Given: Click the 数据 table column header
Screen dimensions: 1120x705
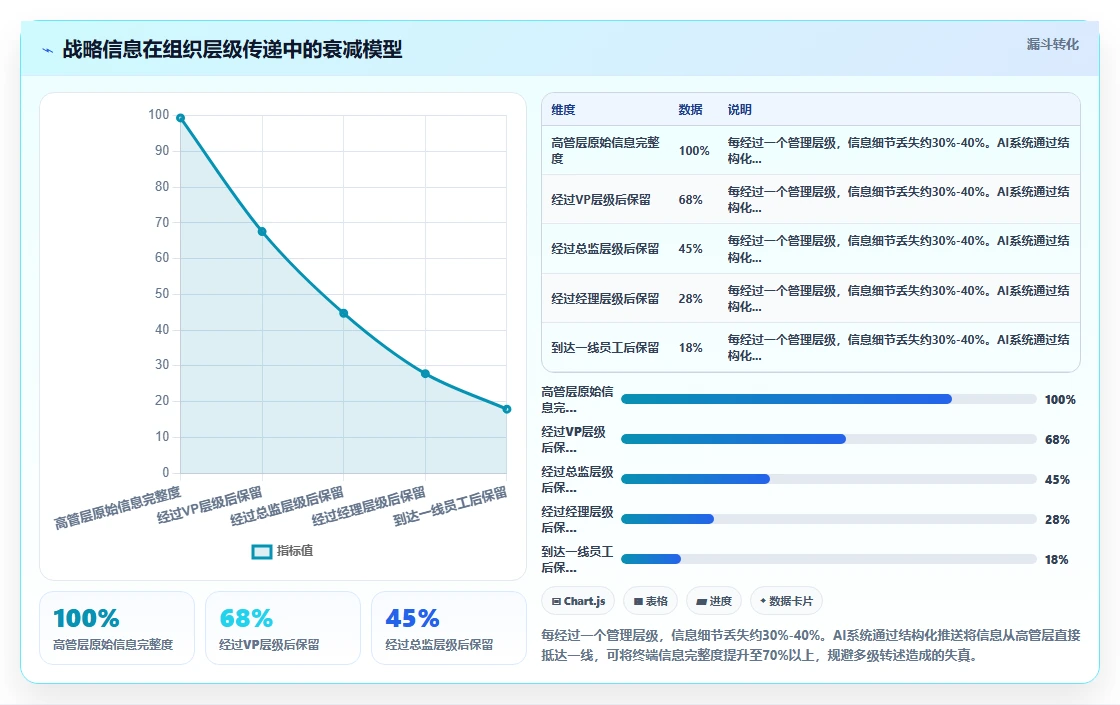Looking at the screenshot, I should [690, 110].
